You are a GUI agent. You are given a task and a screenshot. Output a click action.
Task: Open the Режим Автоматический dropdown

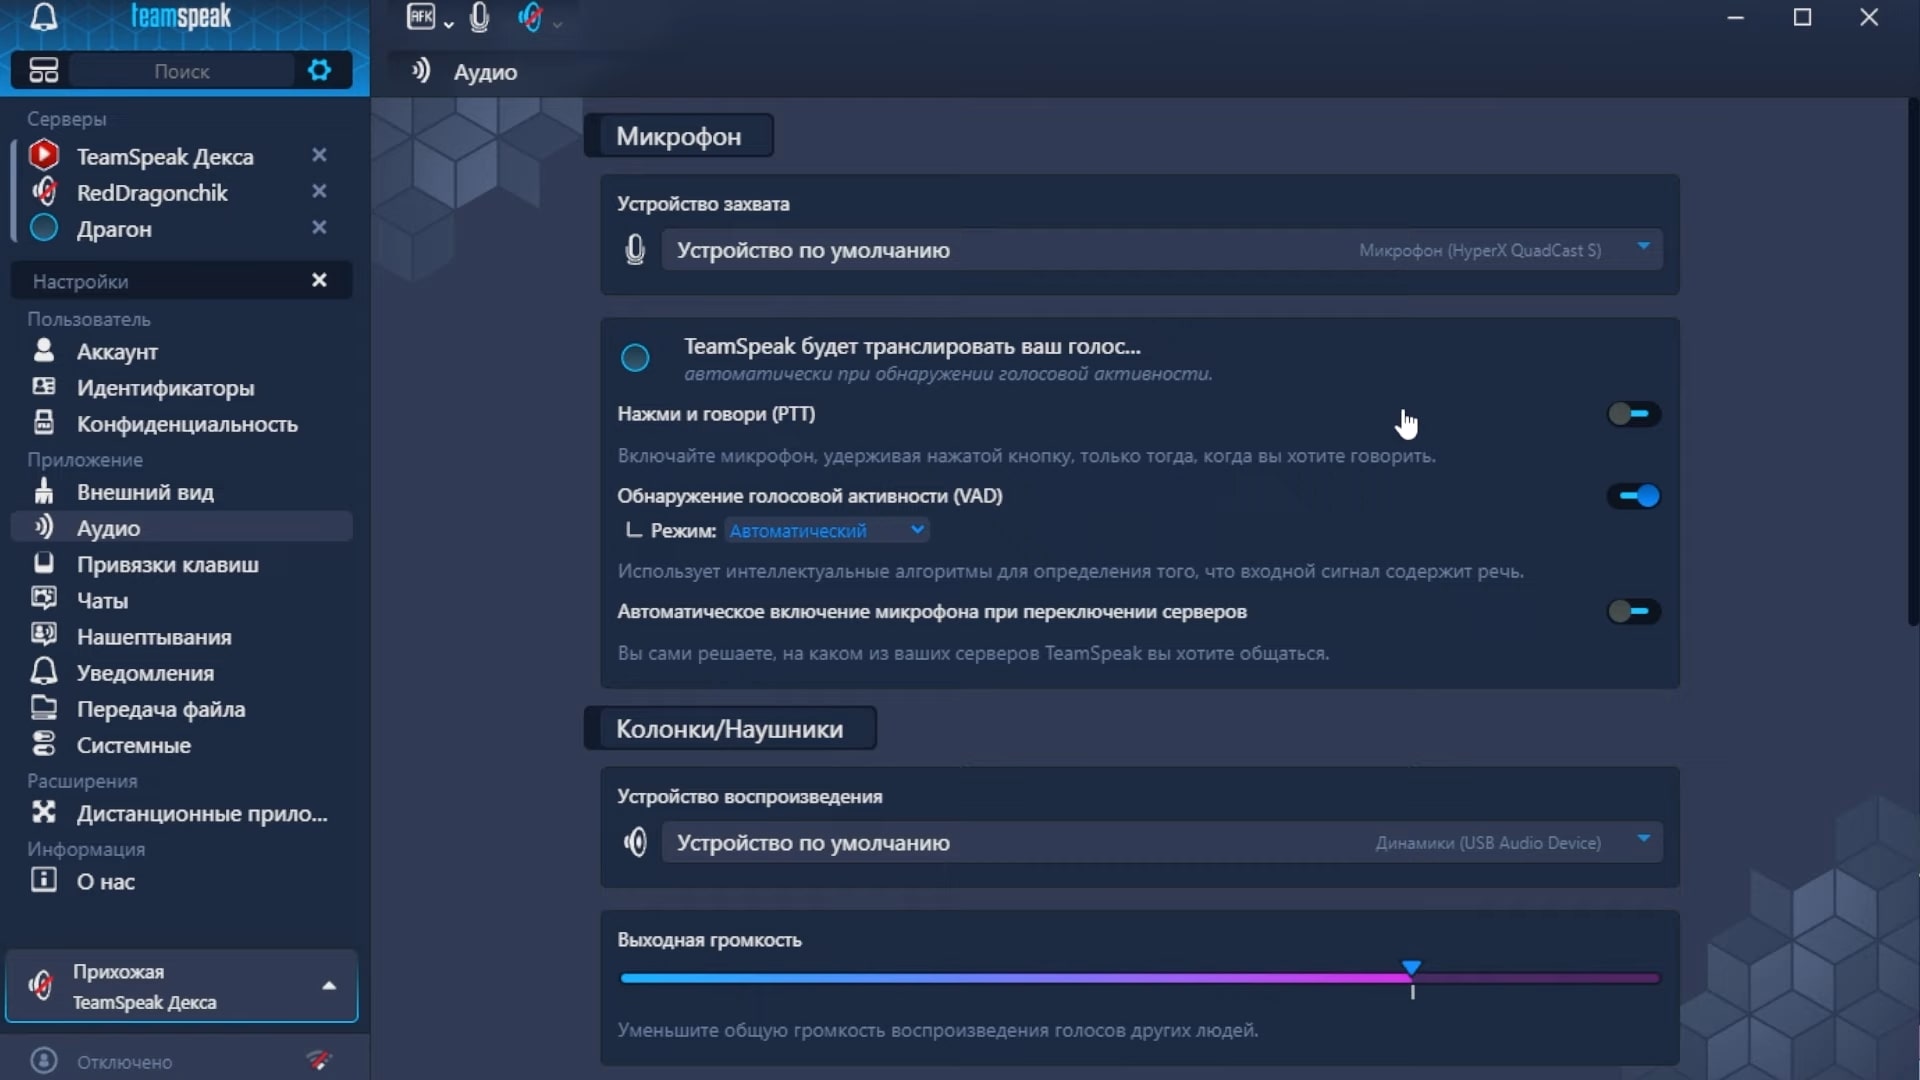pyautogui.click(x=827, y=531)
